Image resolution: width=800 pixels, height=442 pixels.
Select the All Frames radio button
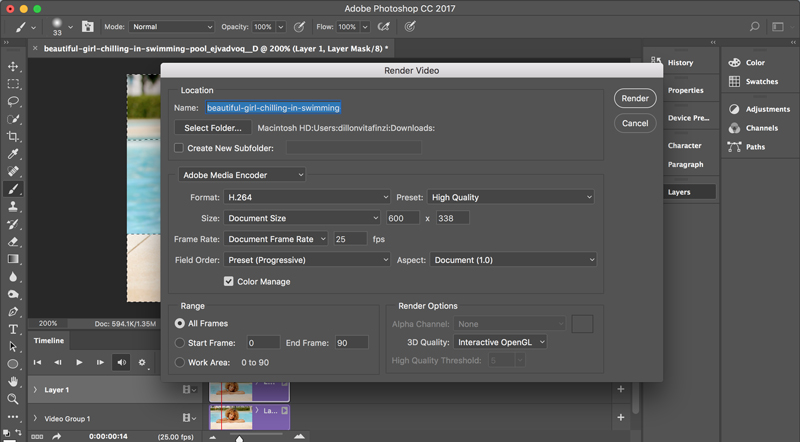[180, 323]
